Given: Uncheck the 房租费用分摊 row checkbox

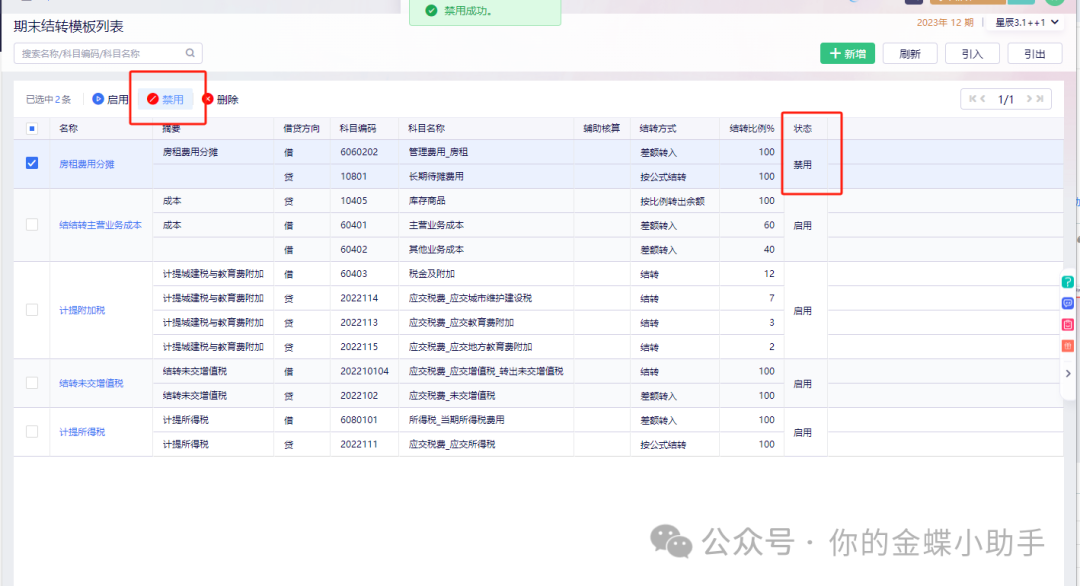Looking at the screenshot, I should coord(32,164).
